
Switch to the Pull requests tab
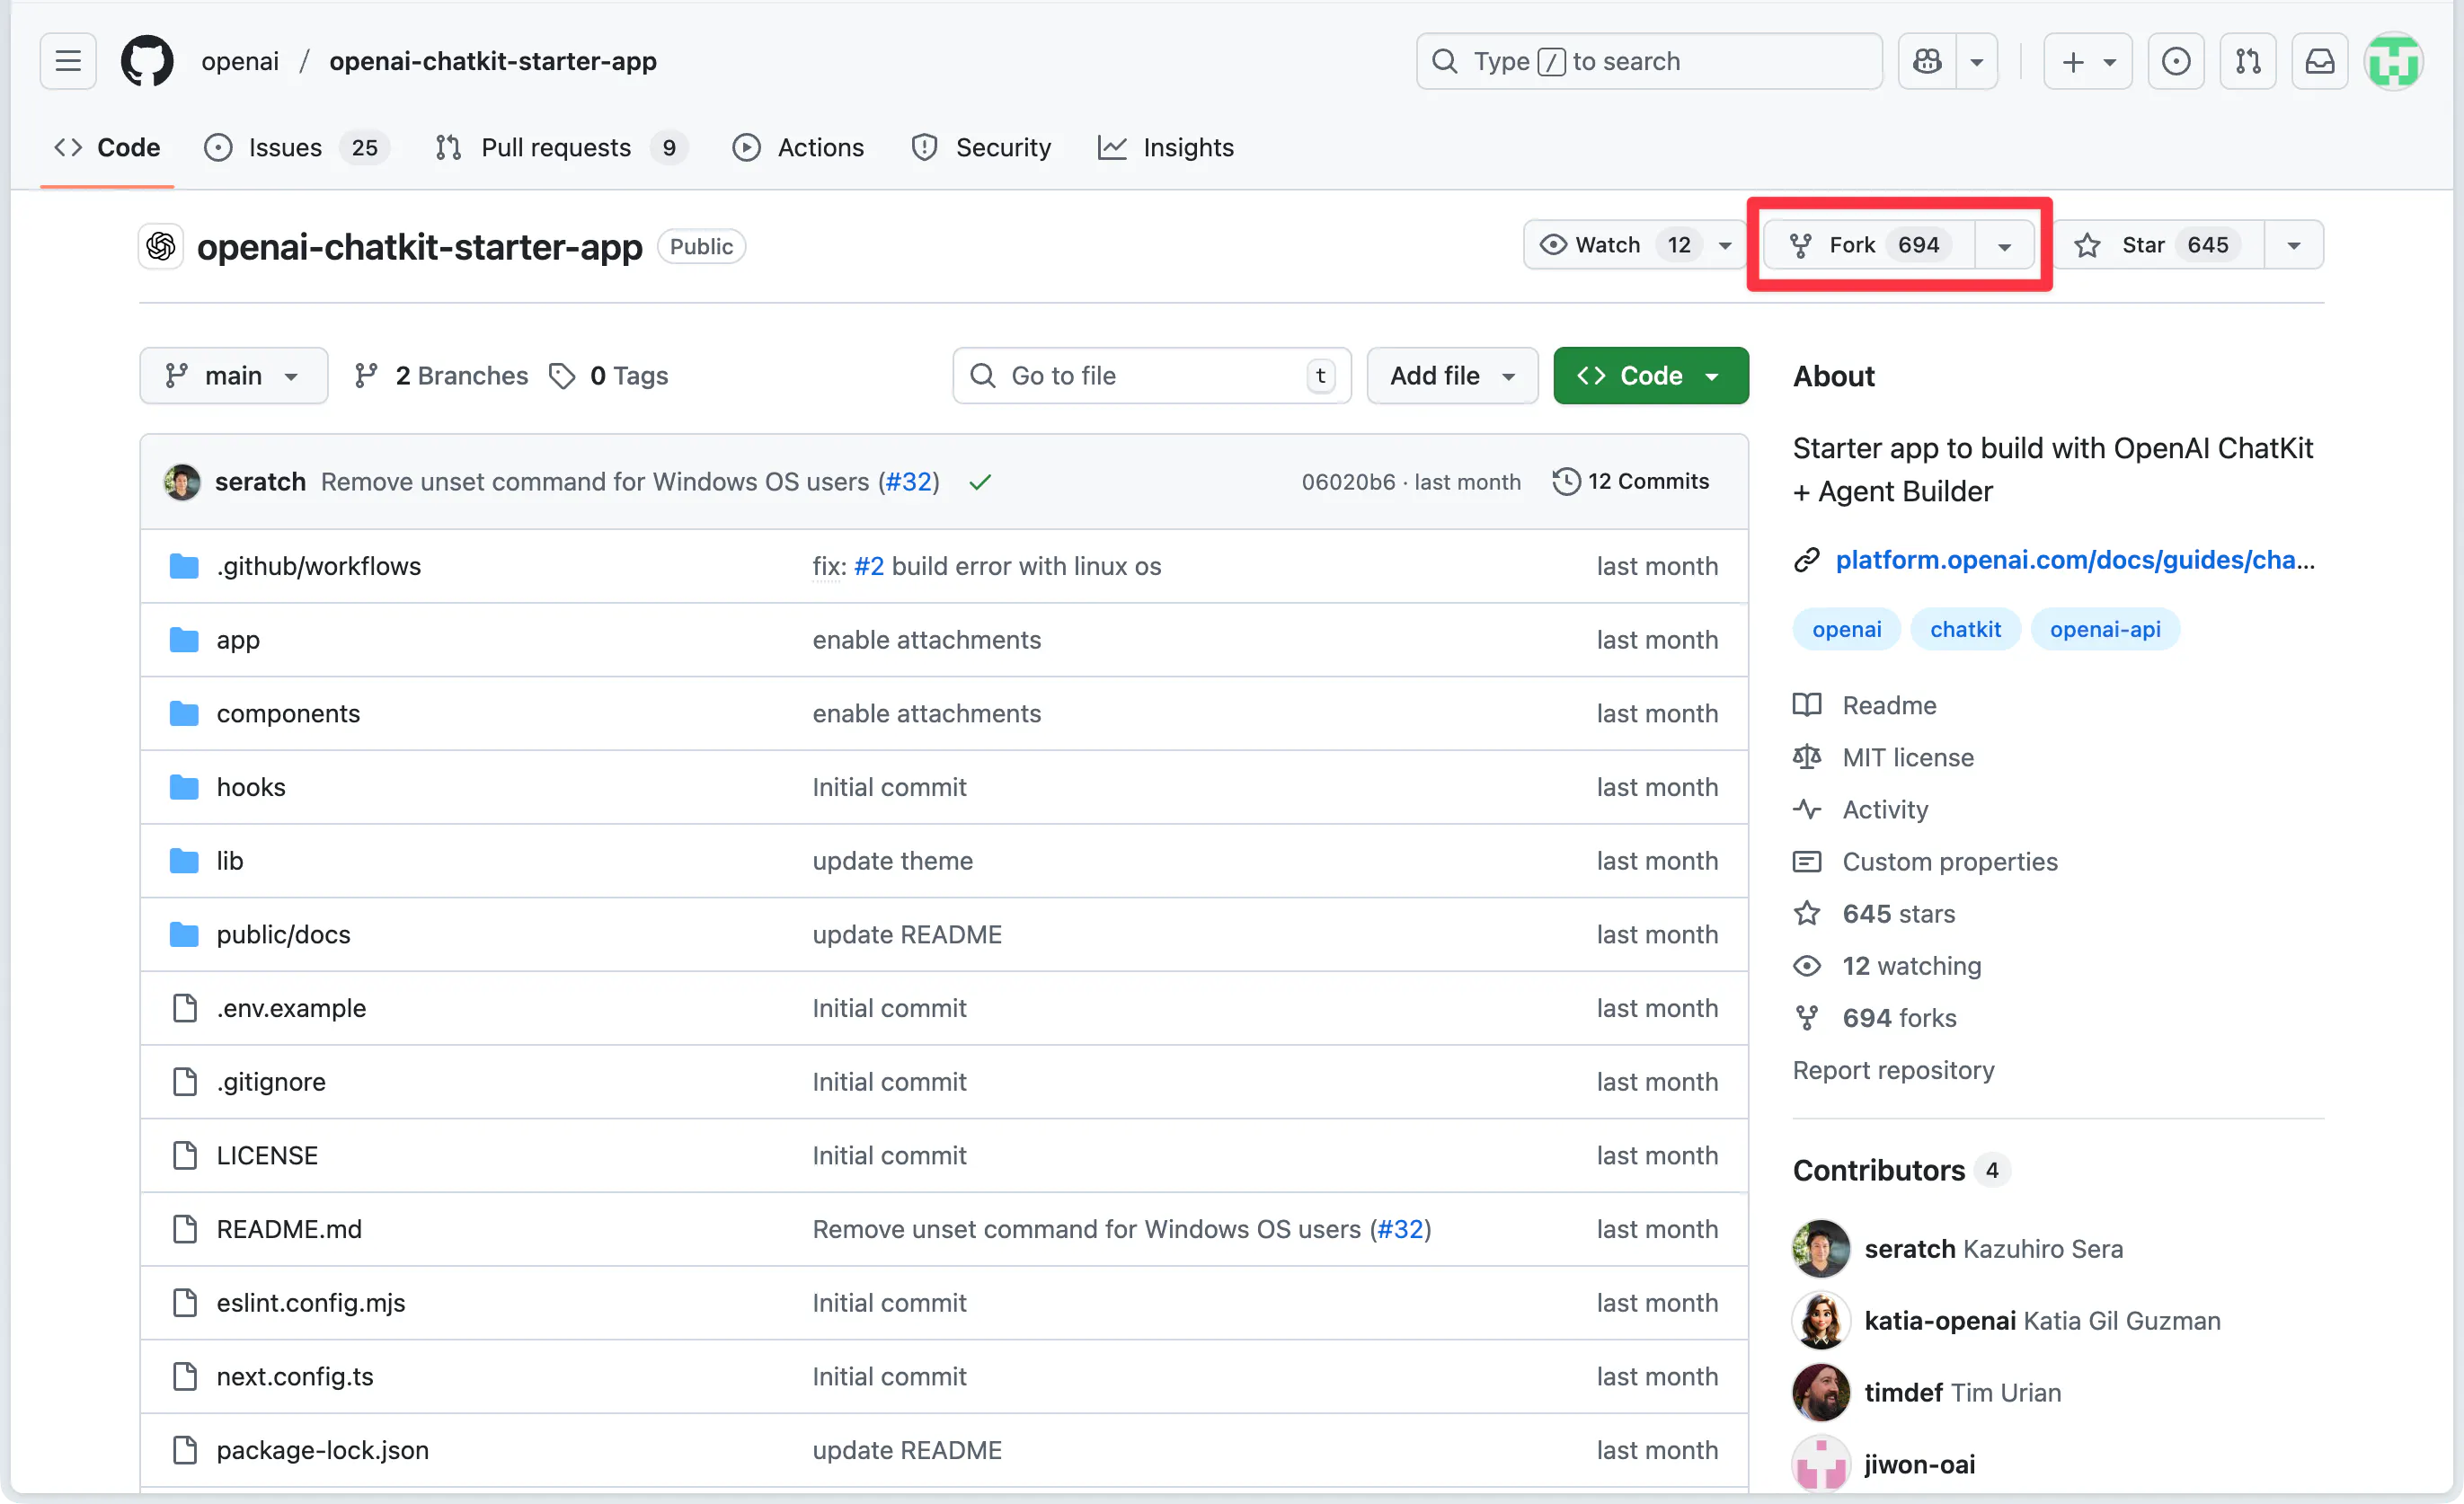[556, 148]
